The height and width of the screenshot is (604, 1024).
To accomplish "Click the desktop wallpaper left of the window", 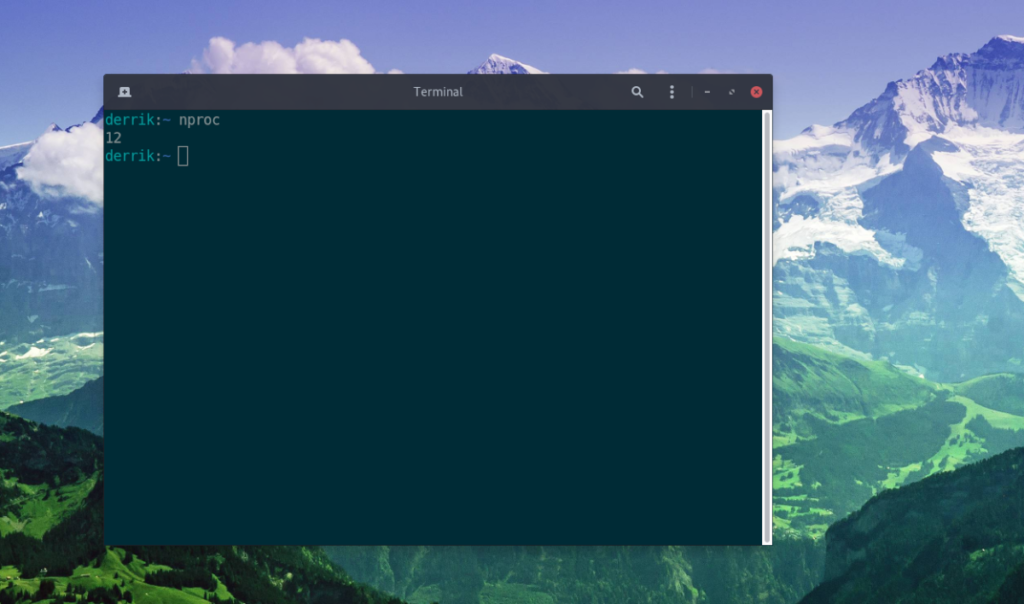I will 50,300.
